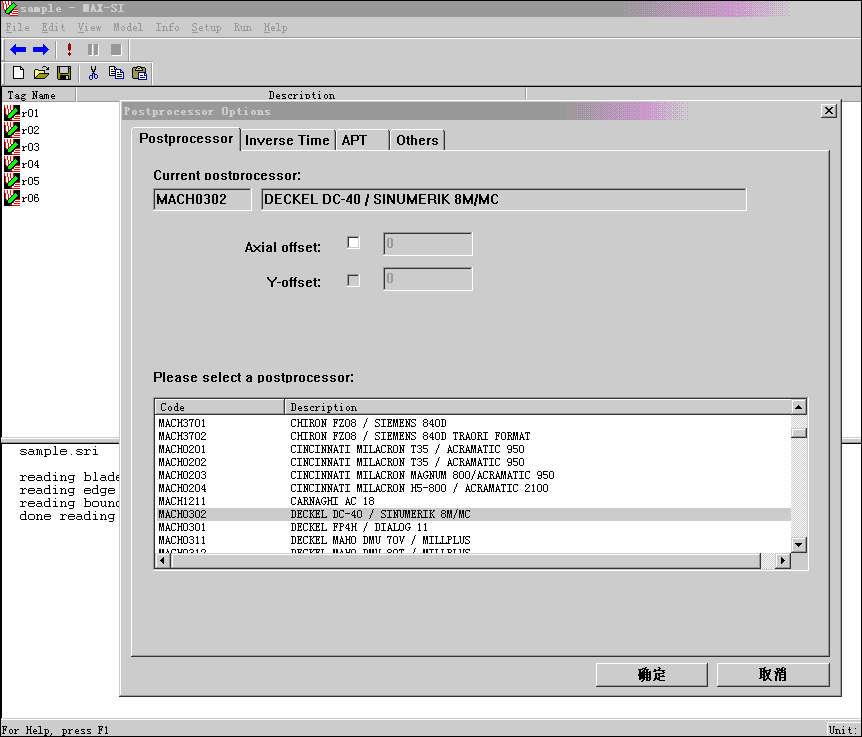The height and width of the screenshot is (737, 862).
Task: Select MACH3702 CHIRON TRAORI FORMAT row
Action: click(473, 436)
